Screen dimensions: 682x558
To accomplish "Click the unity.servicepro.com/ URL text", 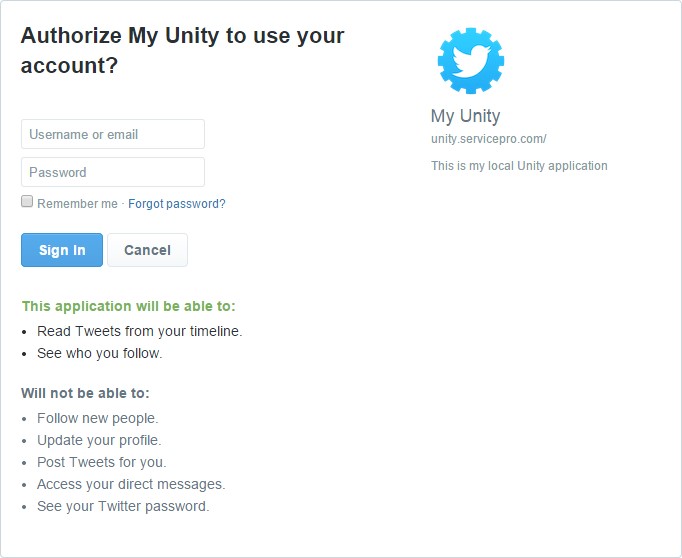I will (x=488, y=139).
